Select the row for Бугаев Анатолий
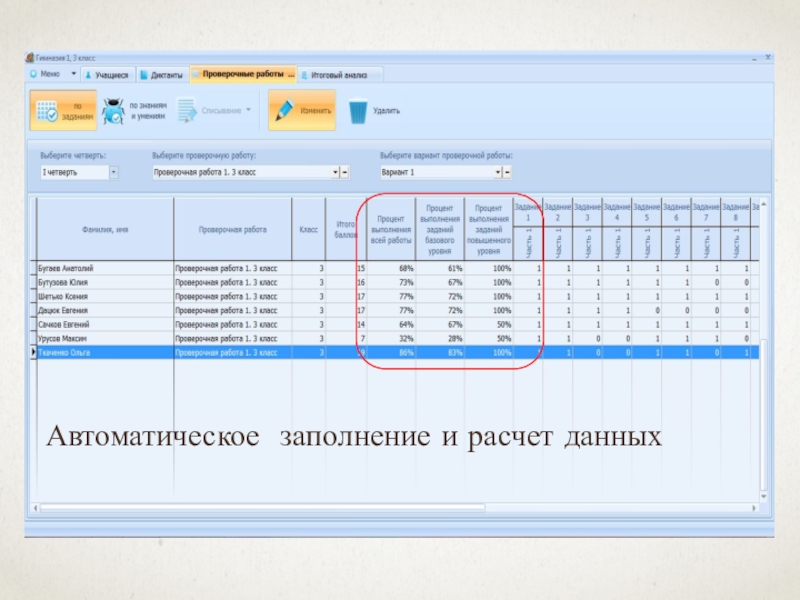Viewport: 800px width, 600px height. pos(100,269)
